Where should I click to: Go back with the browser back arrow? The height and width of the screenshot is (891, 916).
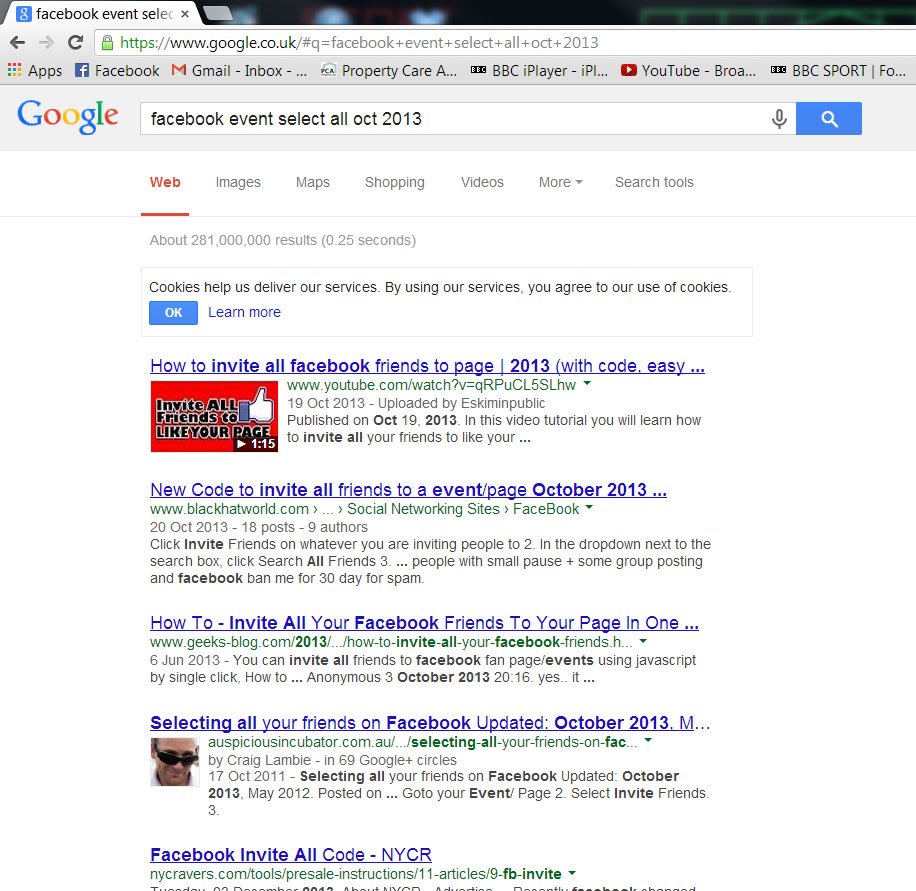coord(18,43)
